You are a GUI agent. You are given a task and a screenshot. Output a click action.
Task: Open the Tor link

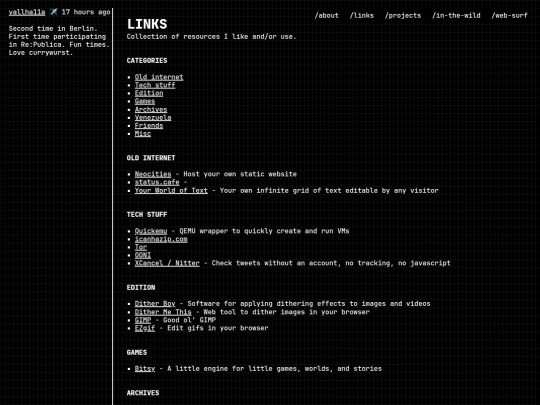point(141,247)
